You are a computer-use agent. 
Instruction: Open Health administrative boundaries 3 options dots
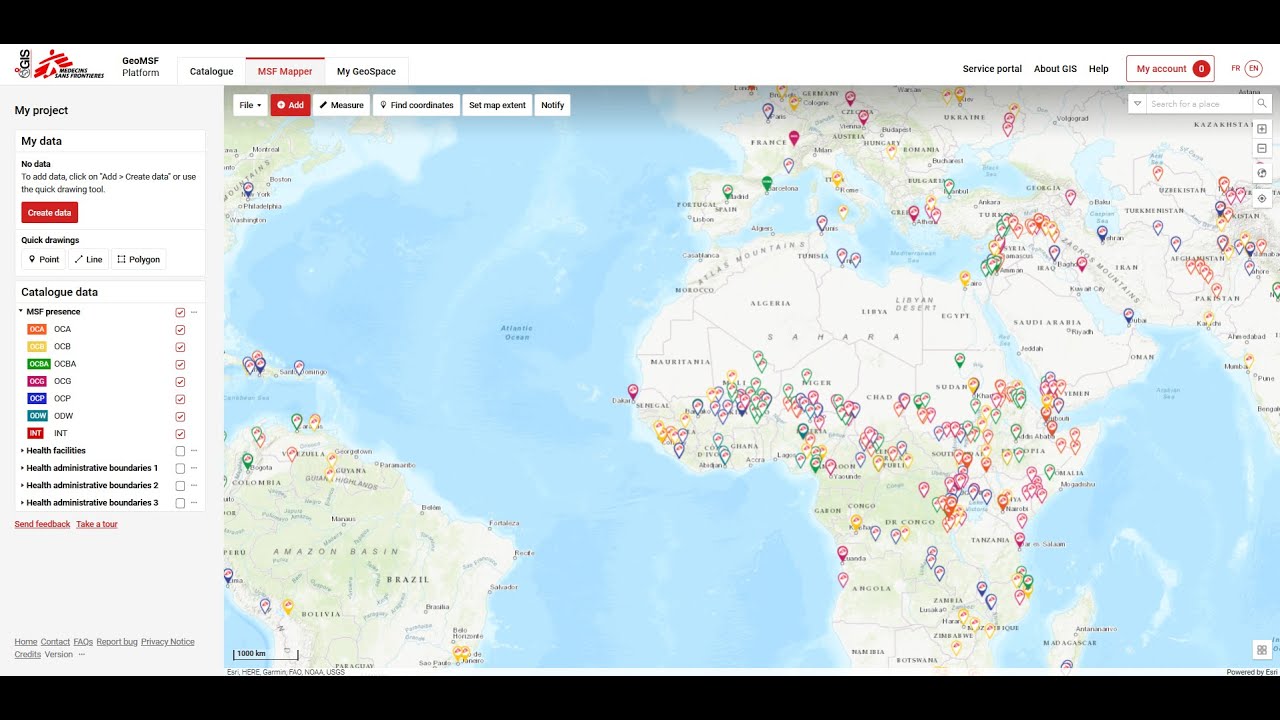(x=194, y=503)
